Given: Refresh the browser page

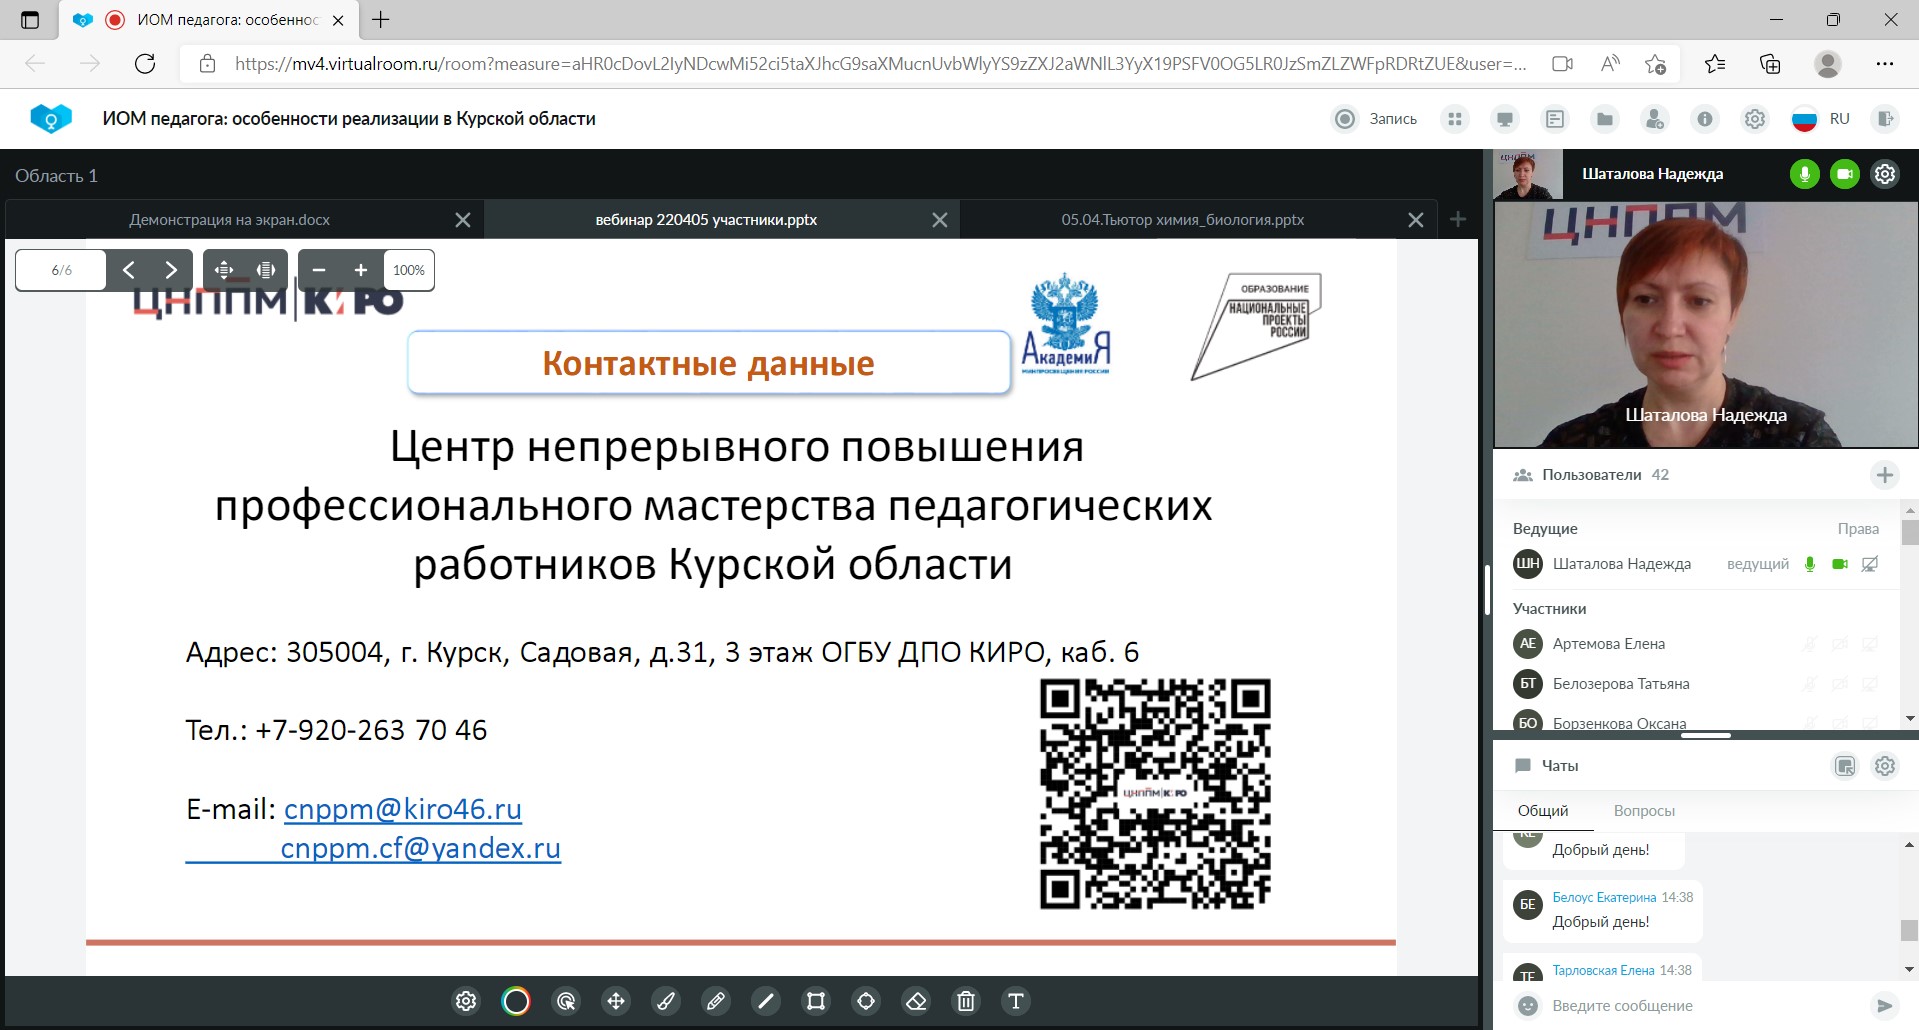Looking at the screenshot, I should click(145, 64).
